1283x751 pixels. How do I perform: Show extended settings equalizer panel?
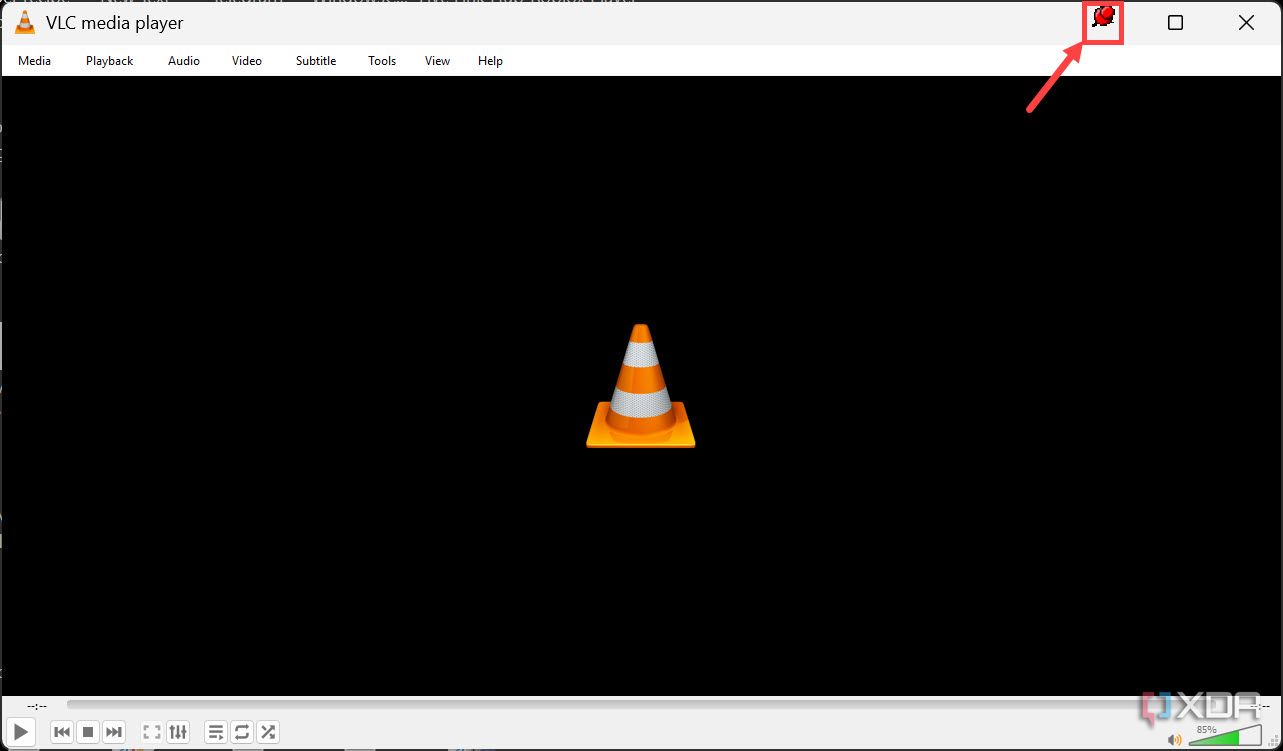coord(178,732)
